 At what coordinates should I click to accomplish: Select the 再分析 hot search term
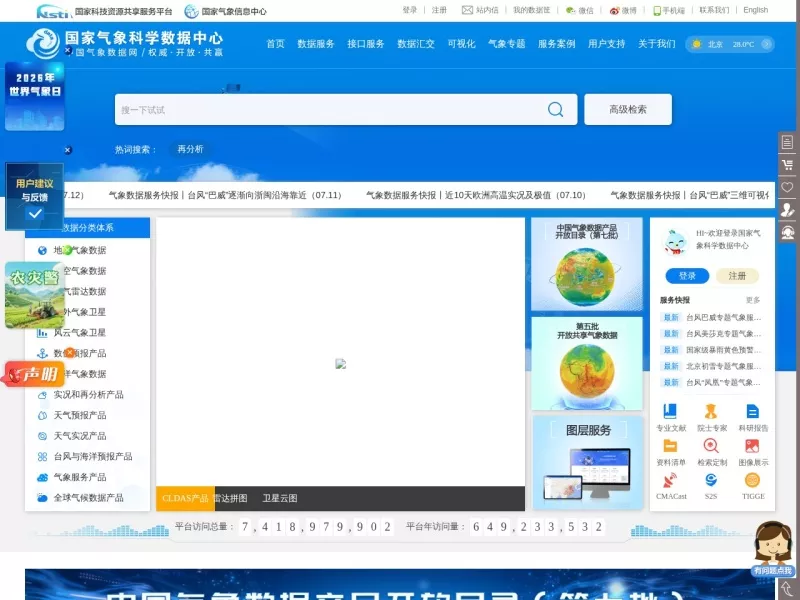coord(190,149)
